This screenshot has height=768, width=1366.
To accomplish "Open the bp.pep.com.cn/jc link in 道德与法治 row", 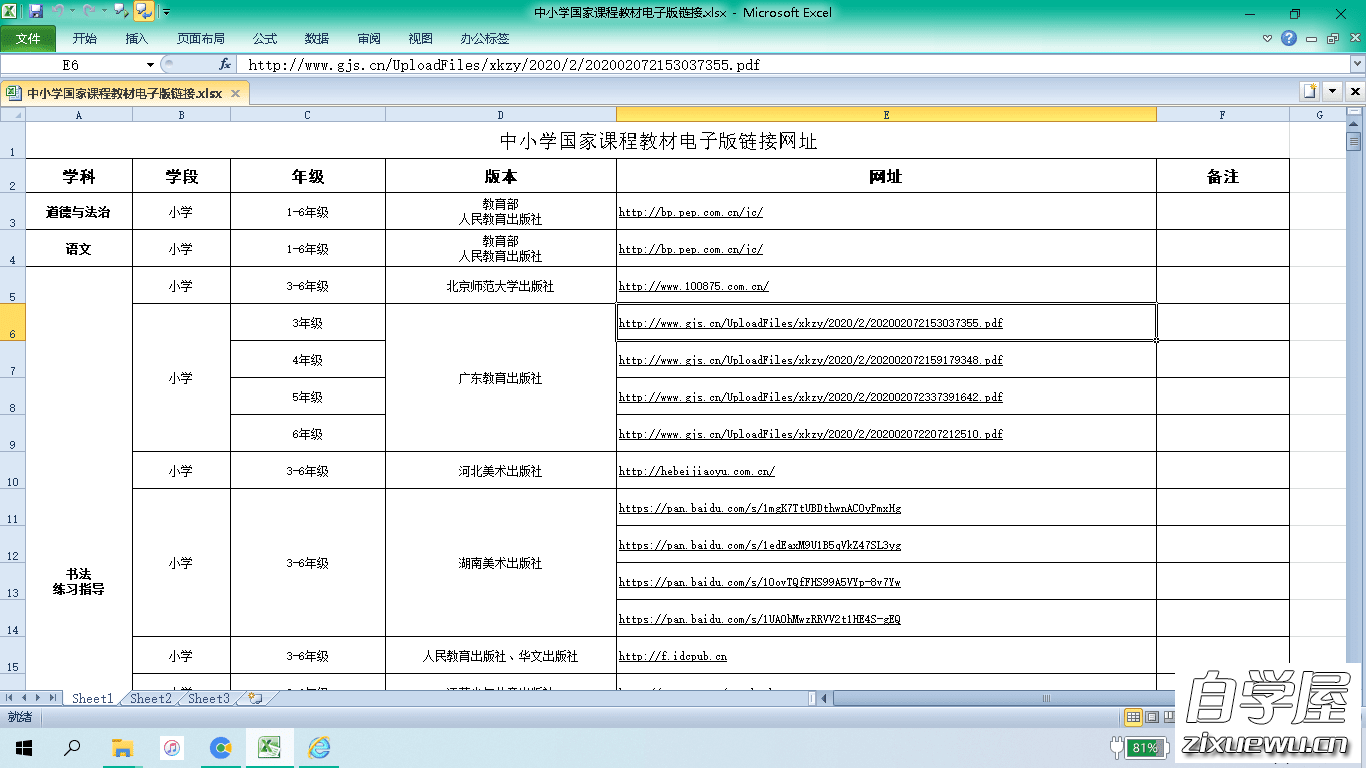I will coord(691,212).
